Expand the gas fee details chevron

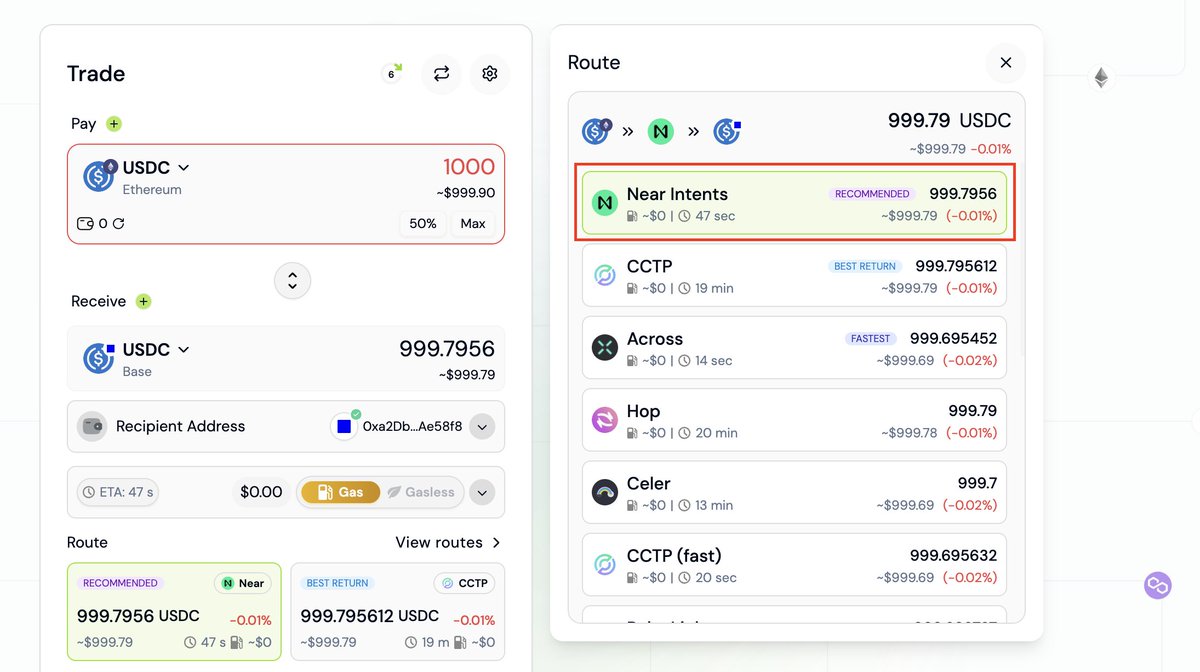point(482,492)
